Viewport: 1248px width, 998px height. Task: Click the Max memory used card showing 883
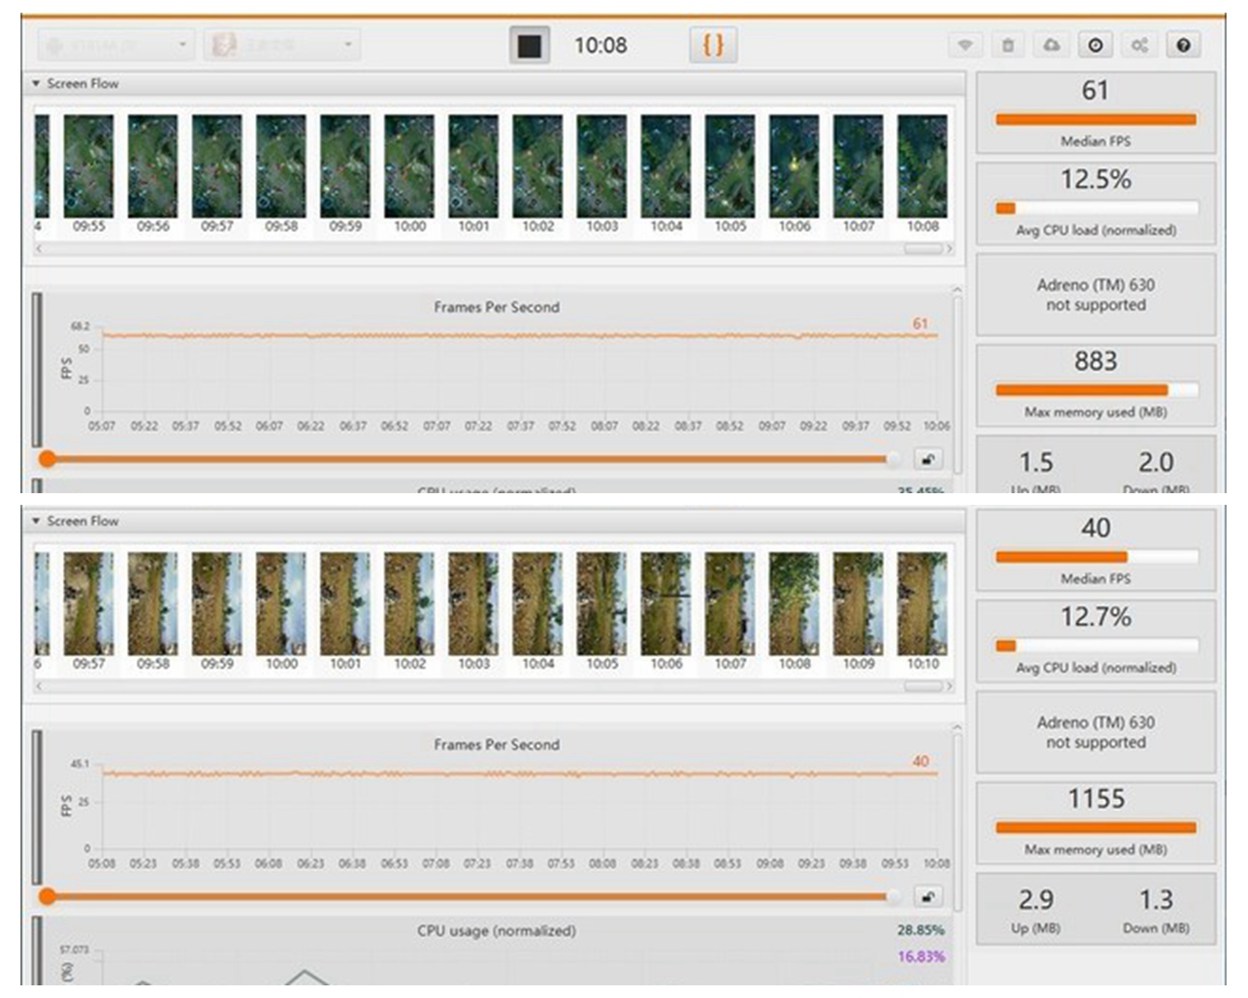1096,384
